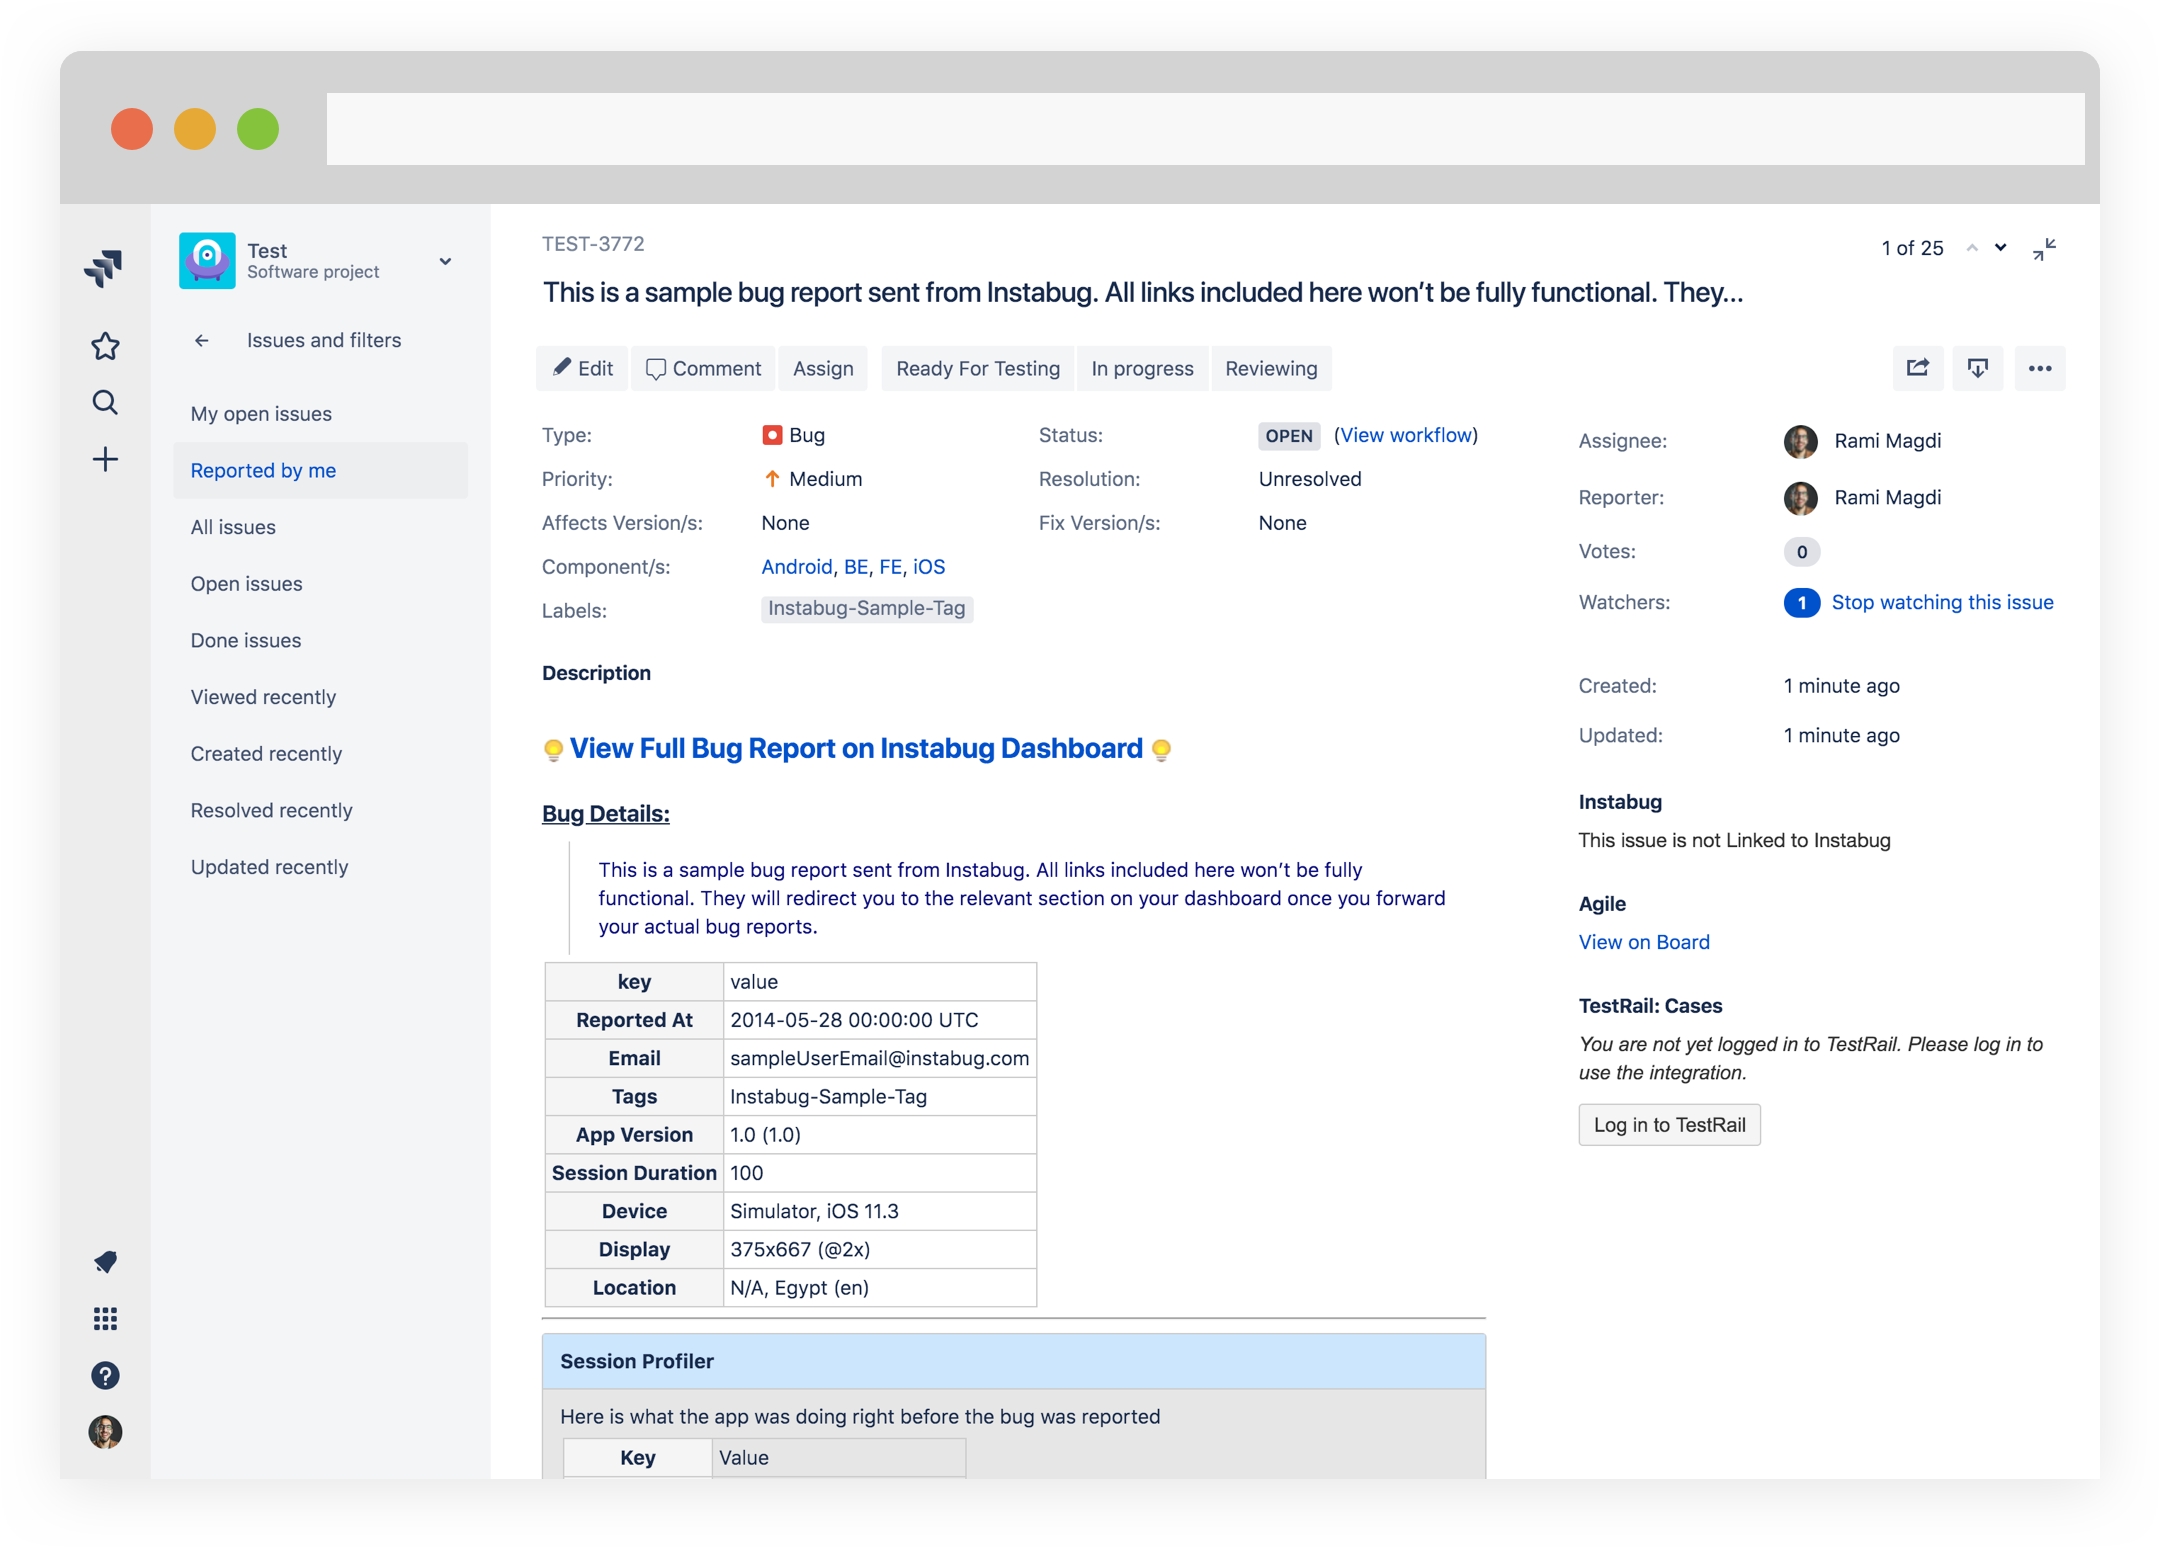Open the more actions ellipsis menu
Image resolution: width=2160 pixels, height=1548 pixels.
[x=2039, y=368]
